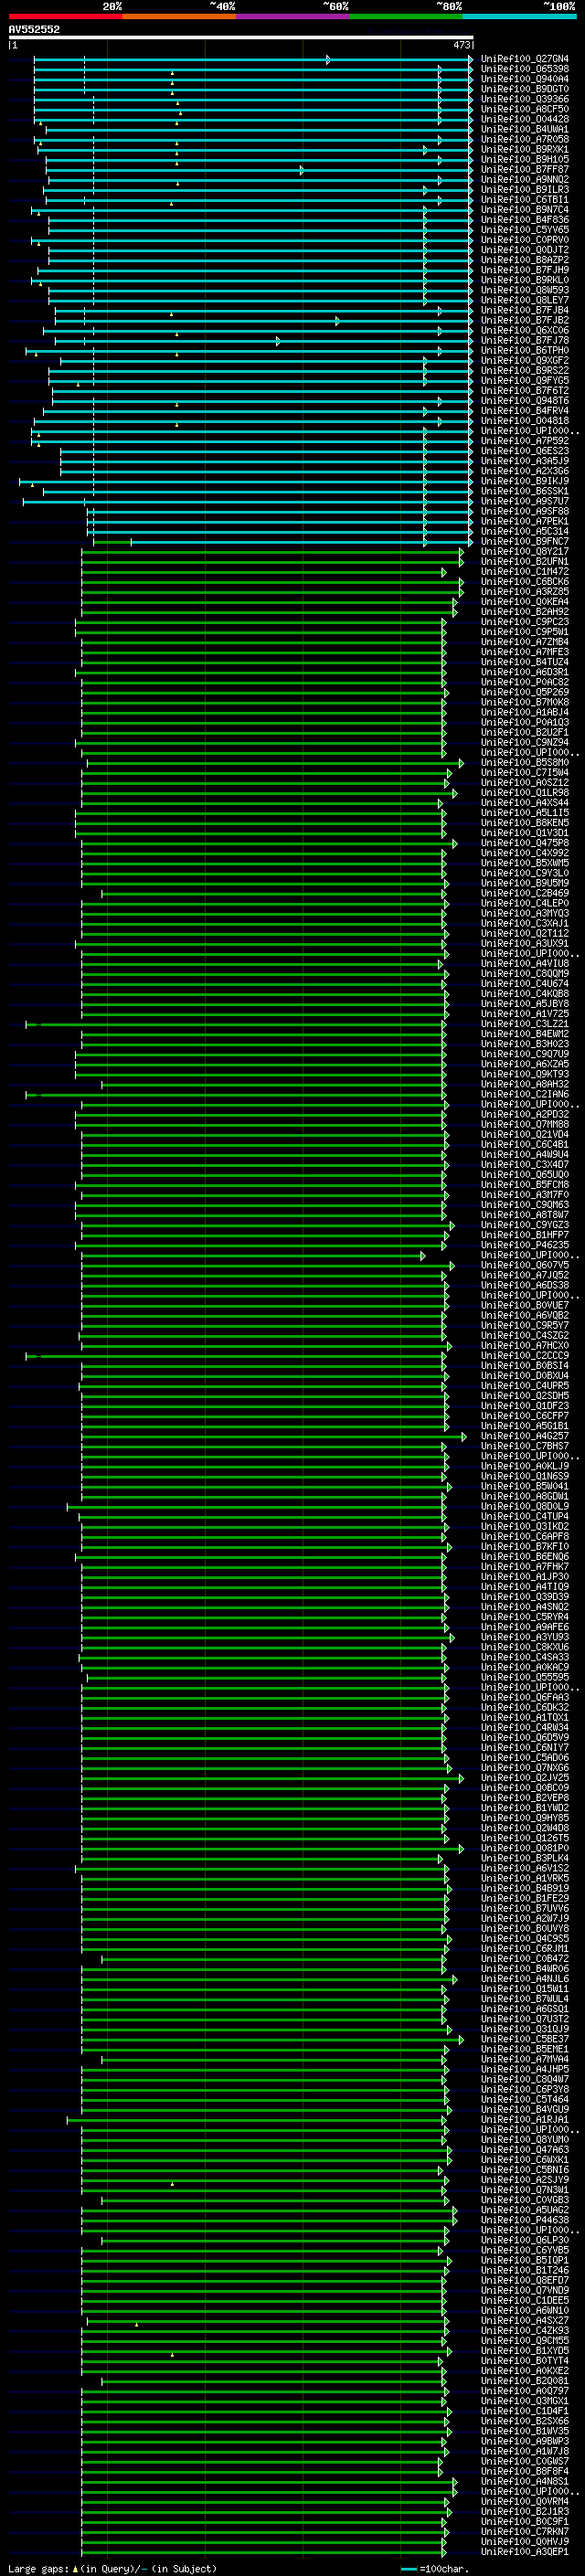Click the Large gaps legend text

tap(38, 2569)
